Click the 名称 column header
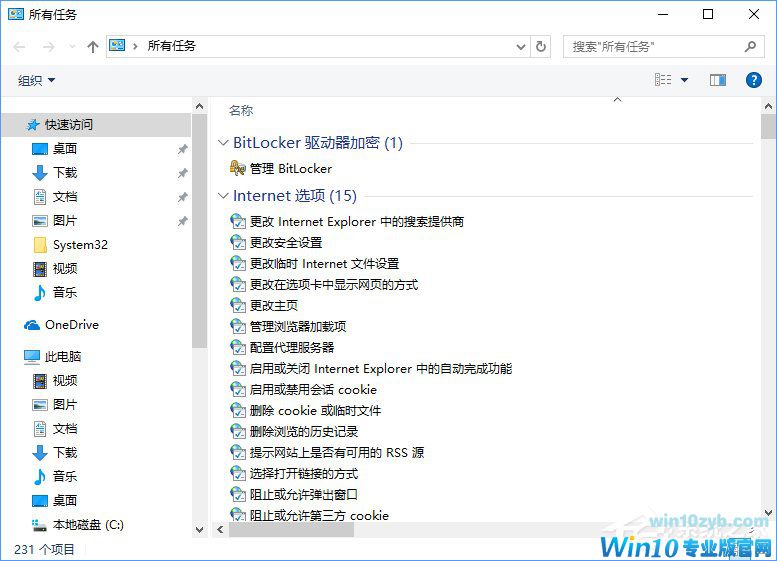The width and height of the screenshot is (777, 561). [x=241, y=111]
